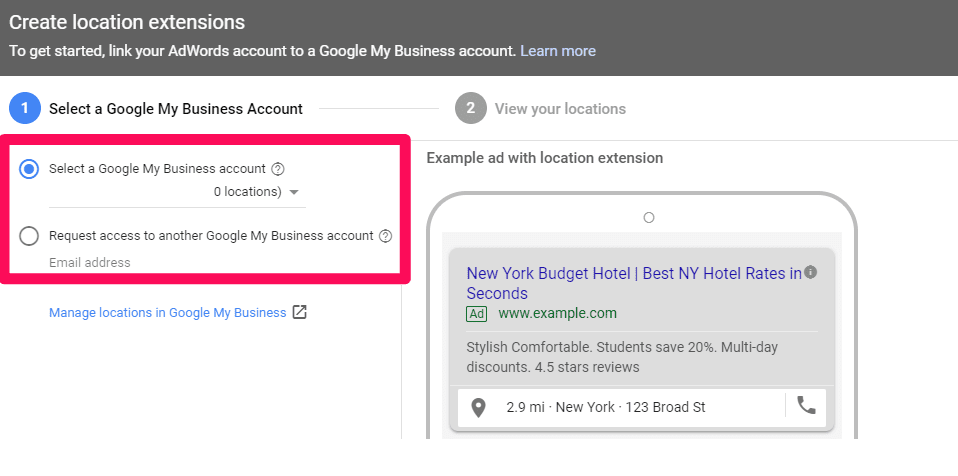This screenshot has width=958, height=476.
Task: Click help icon beside 'Select a Google My Business account'
Action: (x=278, y=169)
